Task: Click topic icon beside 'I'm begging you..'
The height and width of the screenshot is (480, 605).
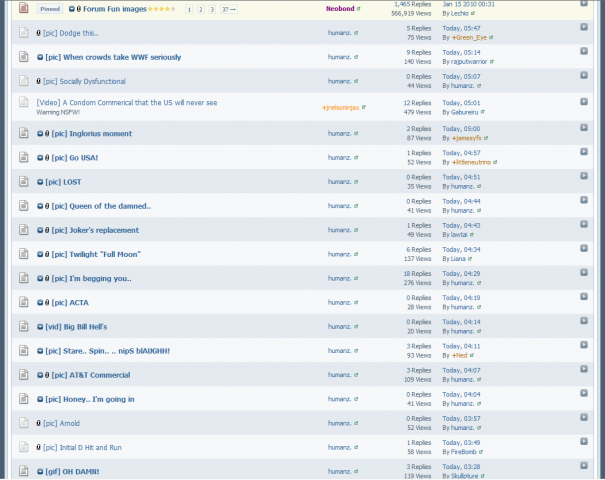Action: (x=24, y=278)
